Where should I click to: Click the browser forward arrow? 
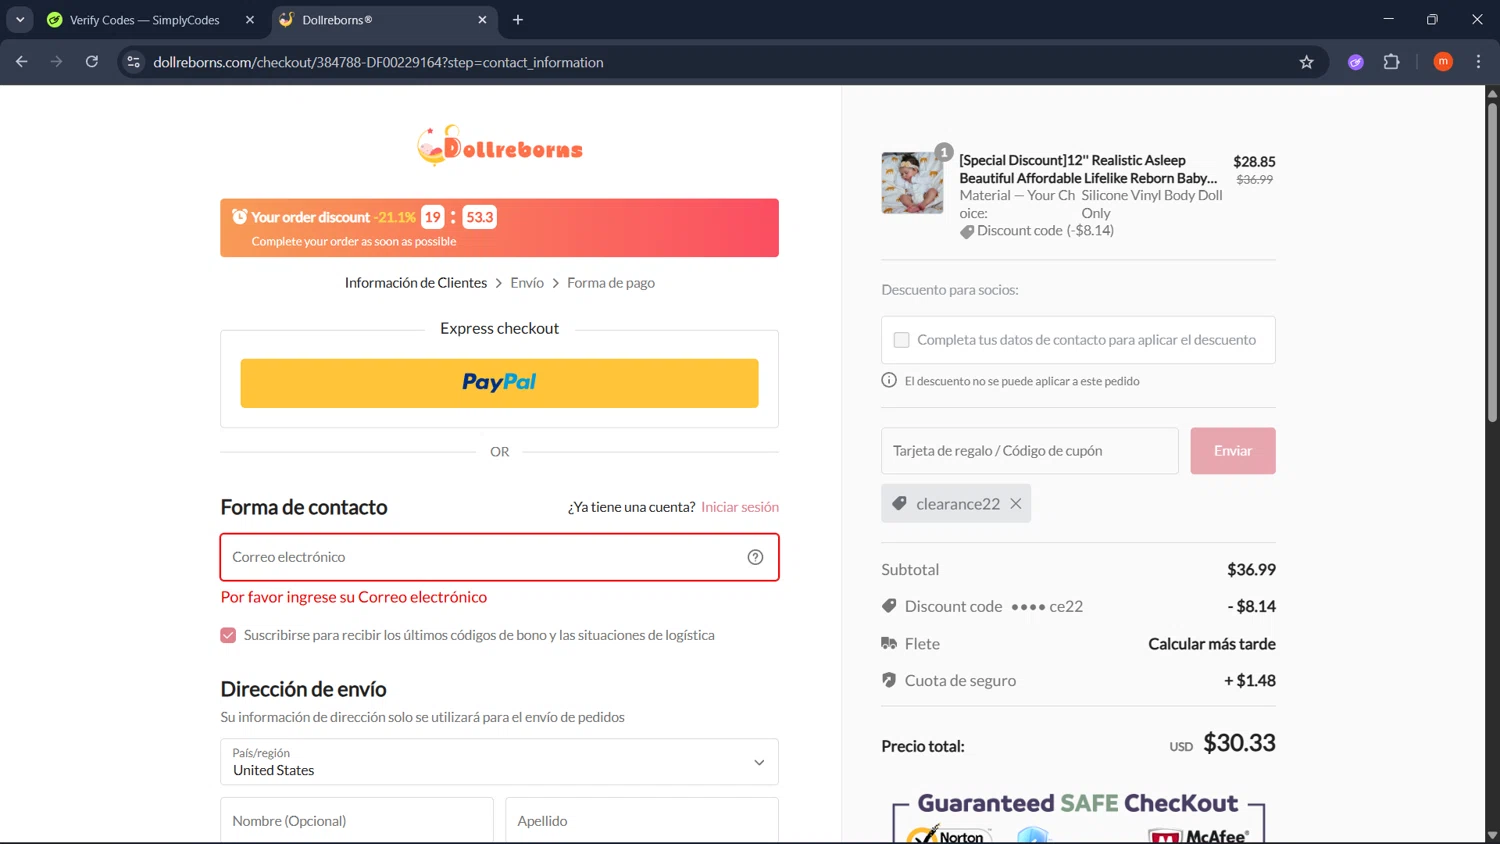(57, 62)
